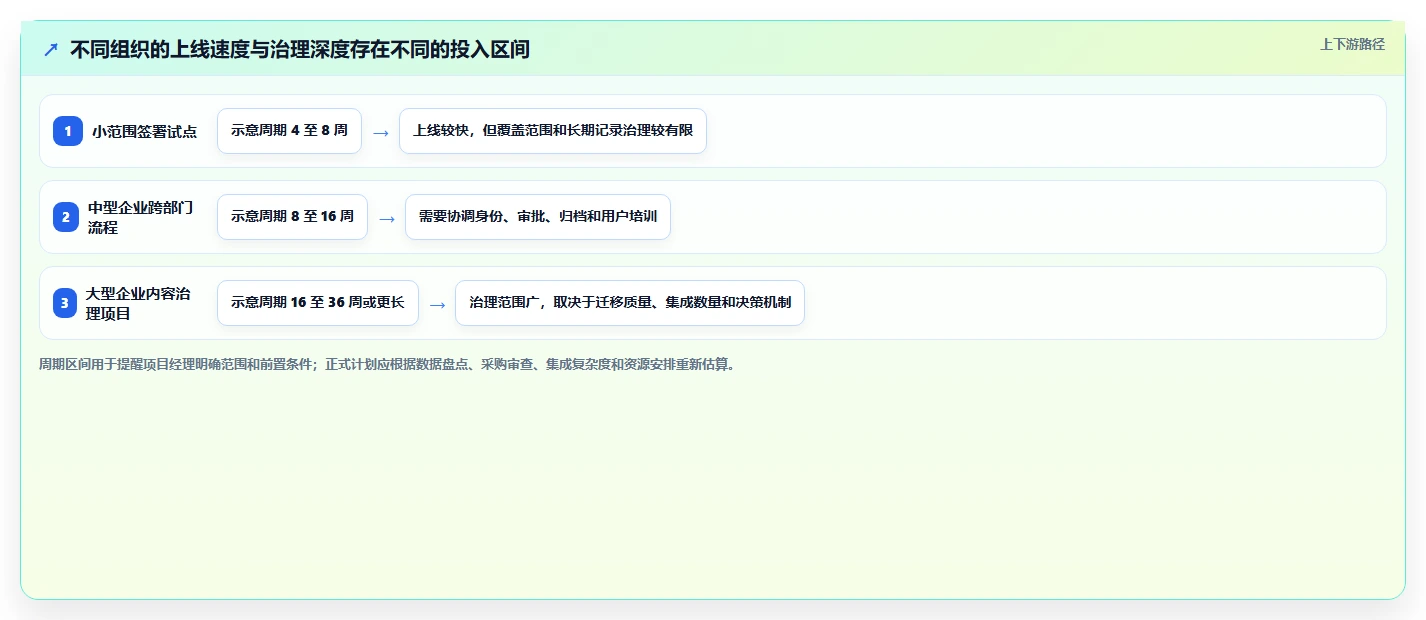
Task: Select the number 3 step badge
Action: click(x=65, y=303)
